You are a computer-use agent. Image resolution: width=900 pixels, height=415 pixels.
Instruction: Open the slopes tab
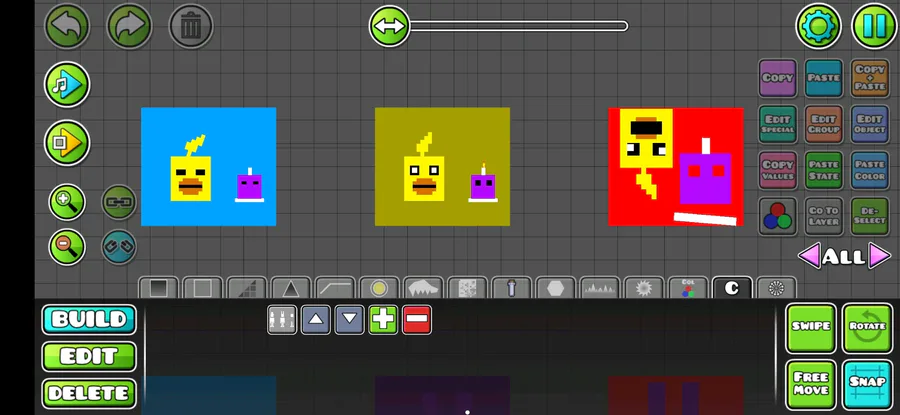(247, 288)
